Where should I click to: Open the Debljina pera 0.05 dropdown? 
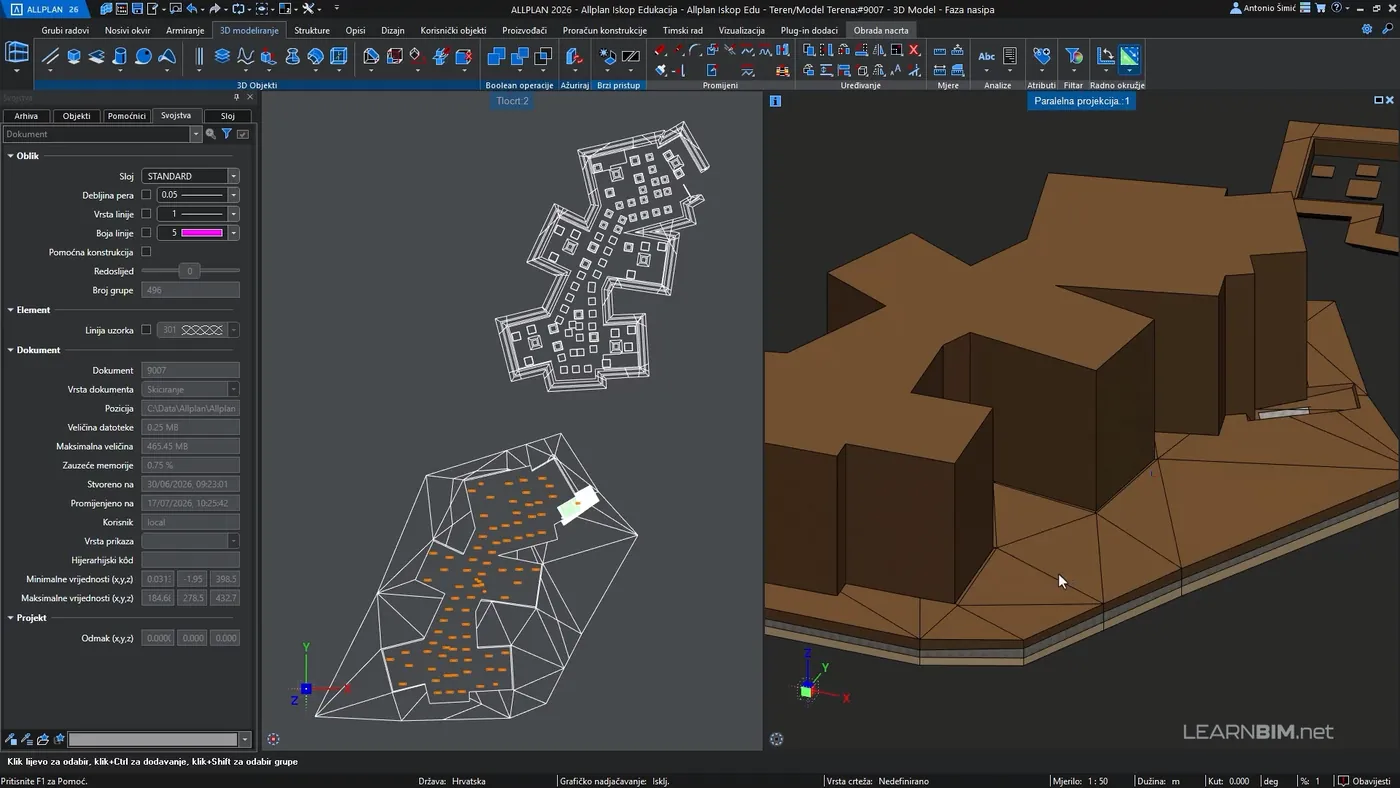coord(233,195)
